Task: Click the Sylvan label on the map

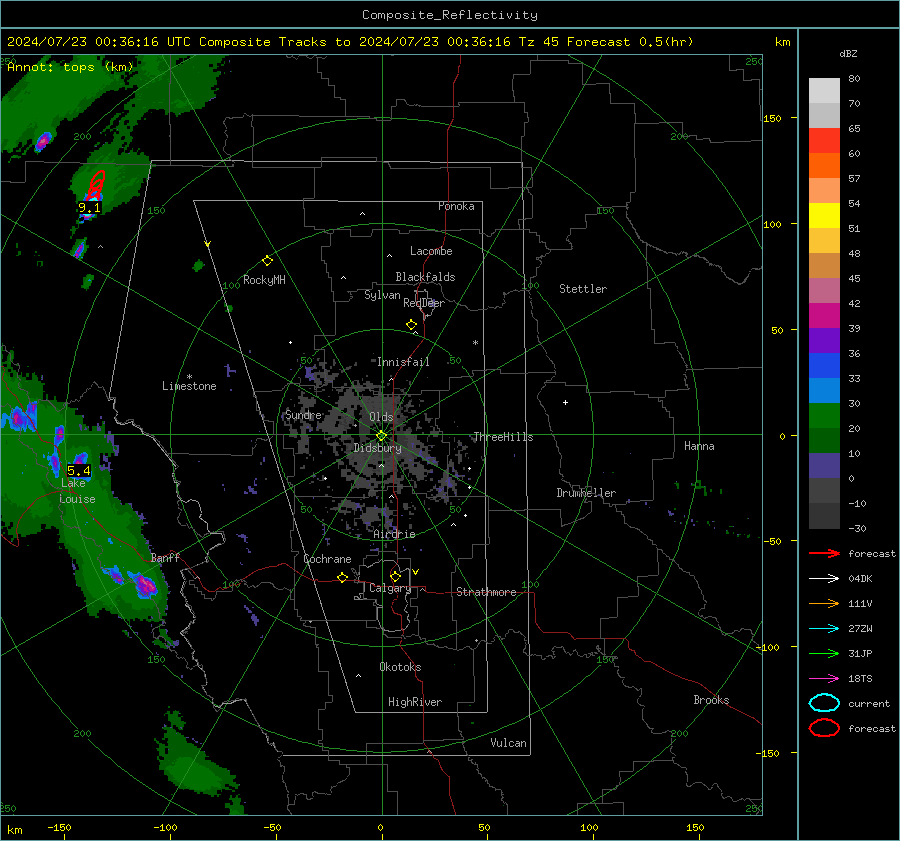Action: [x=382, y=296]
